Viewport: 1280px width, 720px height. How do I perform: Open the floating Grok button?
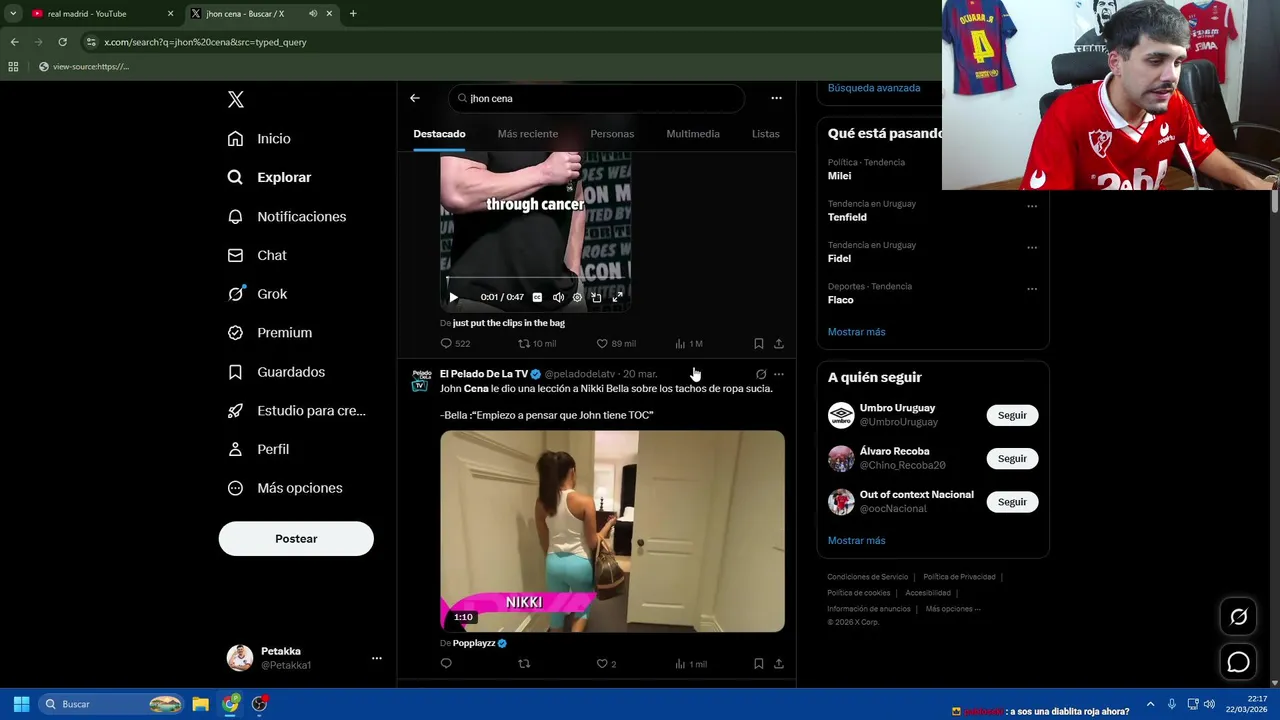(1239, 617)
